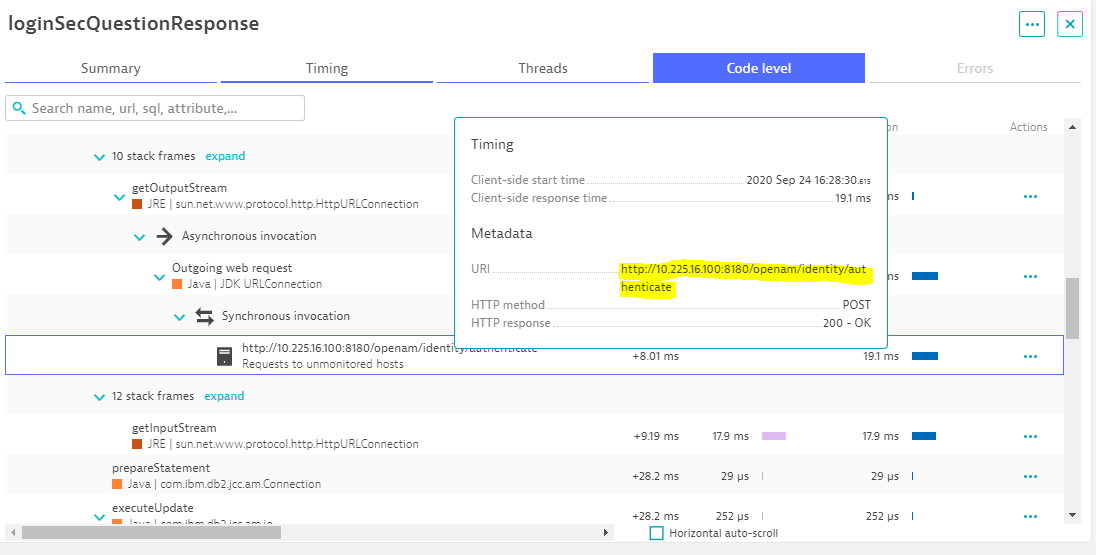Switch to the Timing tab
1096x555 pixels.
327,68
